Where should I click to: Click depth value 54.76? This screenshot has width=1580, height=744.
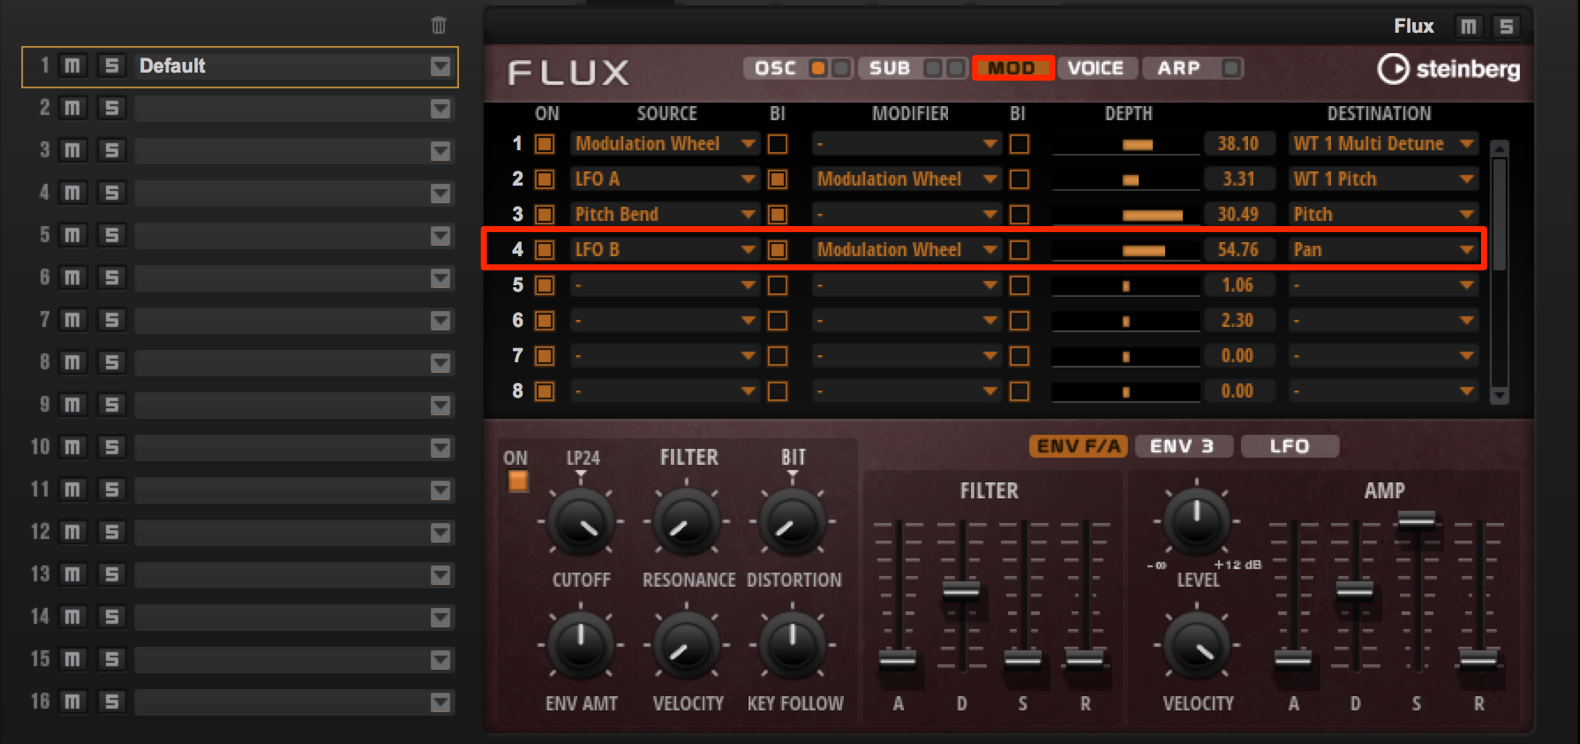coord(1238,250)
